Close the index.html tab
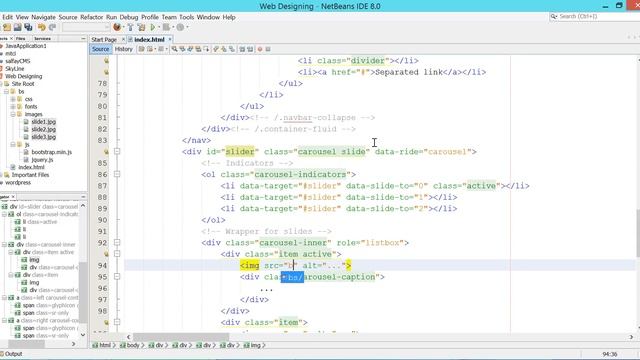 (x=170, y=40)
